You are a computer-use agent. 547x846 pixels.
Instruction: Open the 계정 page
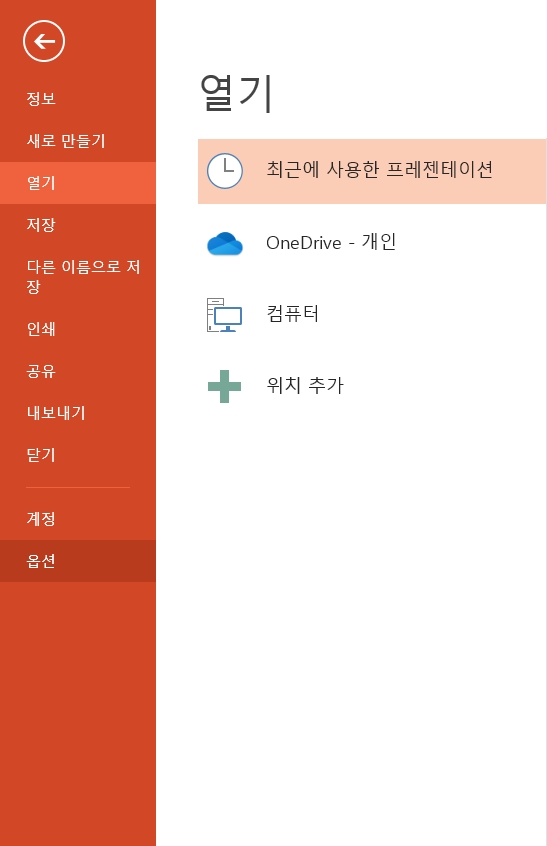click(x=78, y=519)
